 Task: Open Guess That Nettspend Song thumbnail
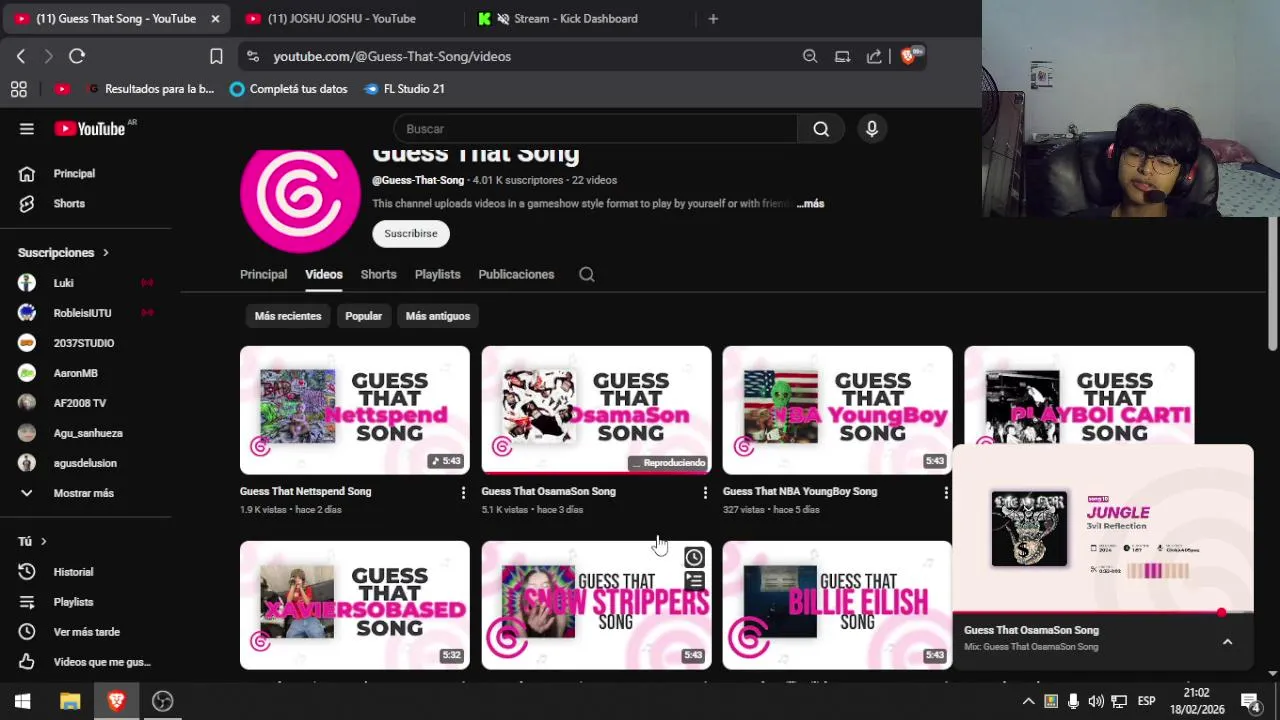pyautogui.click(x=354, y=410)
